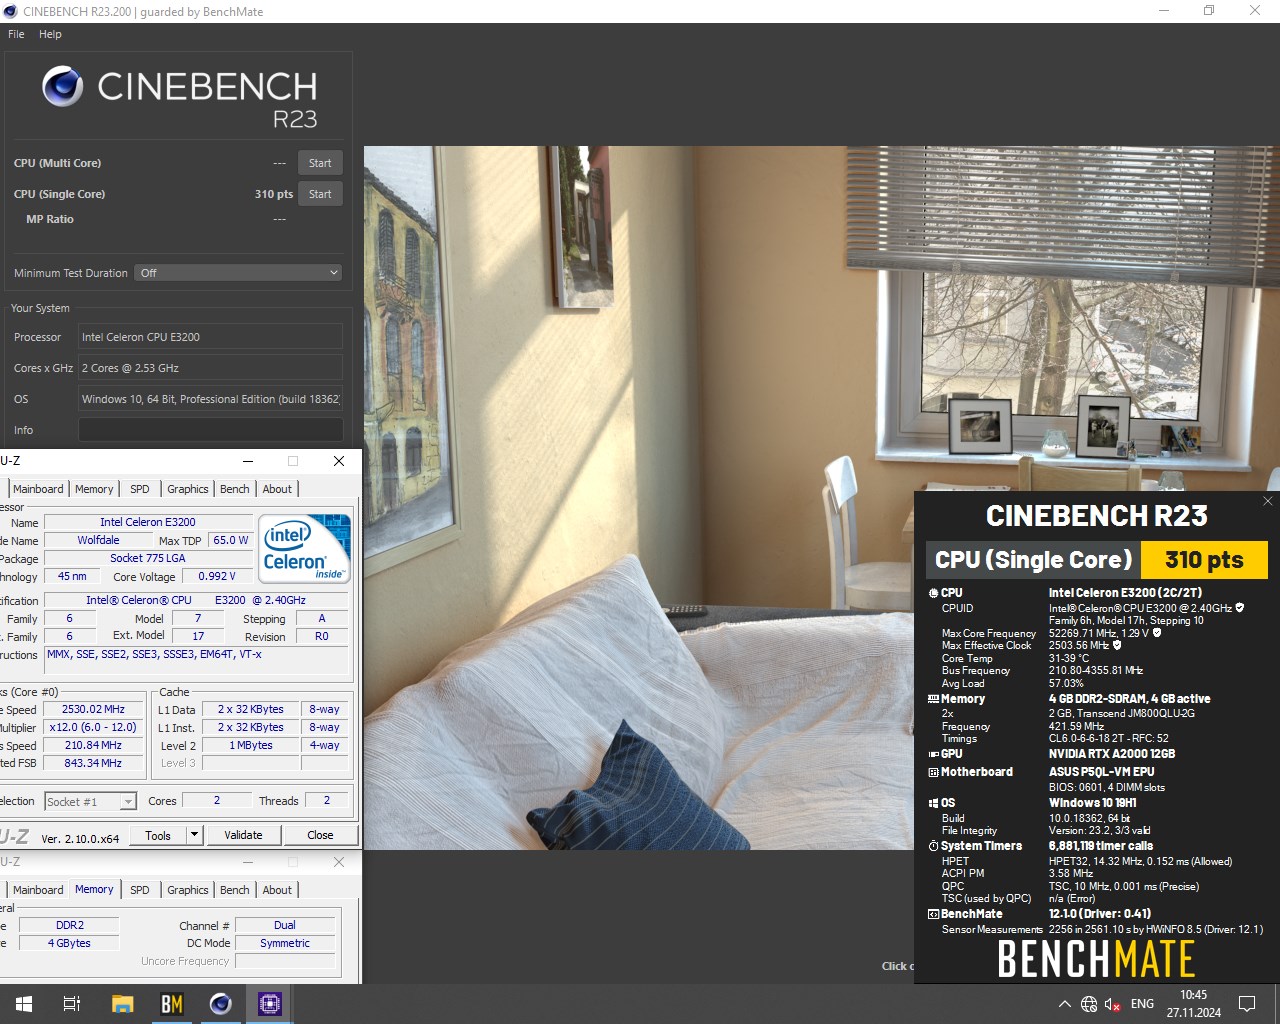Viewport: 1280px width, 1024px height.
Task: Click the Processor name field
Action: coord(211,337)
